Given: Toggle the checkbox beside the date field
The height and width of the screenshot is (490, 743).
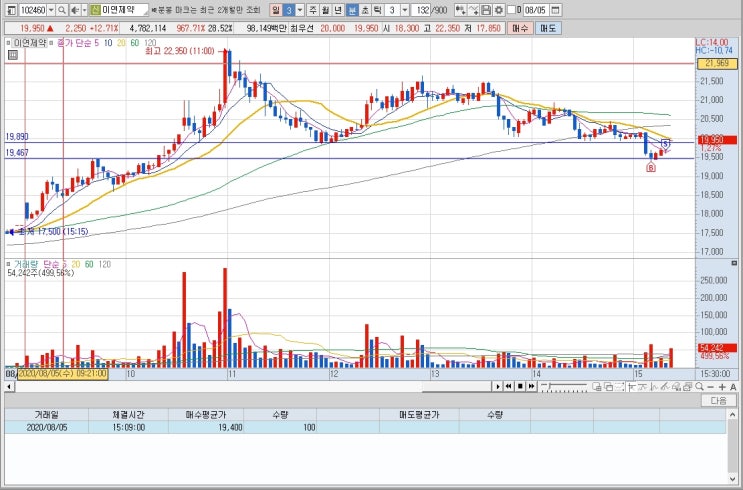Looking at the screenshot, I should coord(511,10).
